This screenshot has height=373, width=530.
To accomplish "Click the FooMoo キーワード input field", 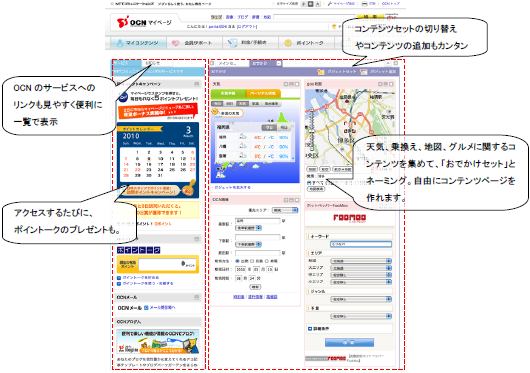I will (361, 244).
